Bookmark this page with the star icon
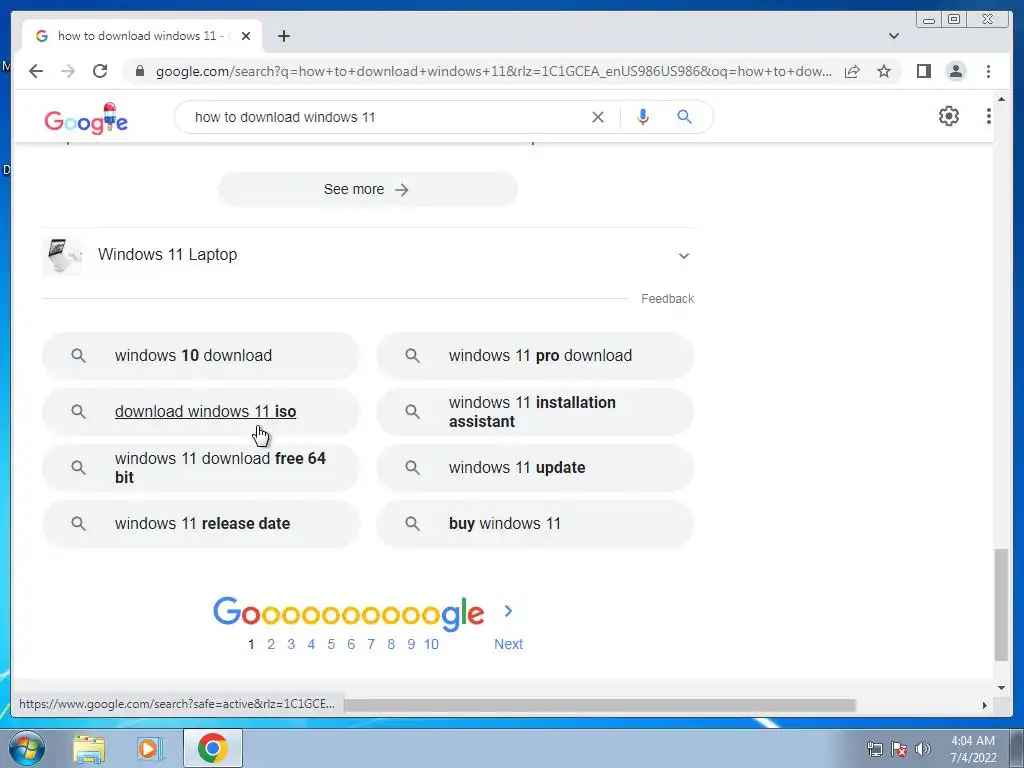This screenshot has height=768, width=1024. 884,71
